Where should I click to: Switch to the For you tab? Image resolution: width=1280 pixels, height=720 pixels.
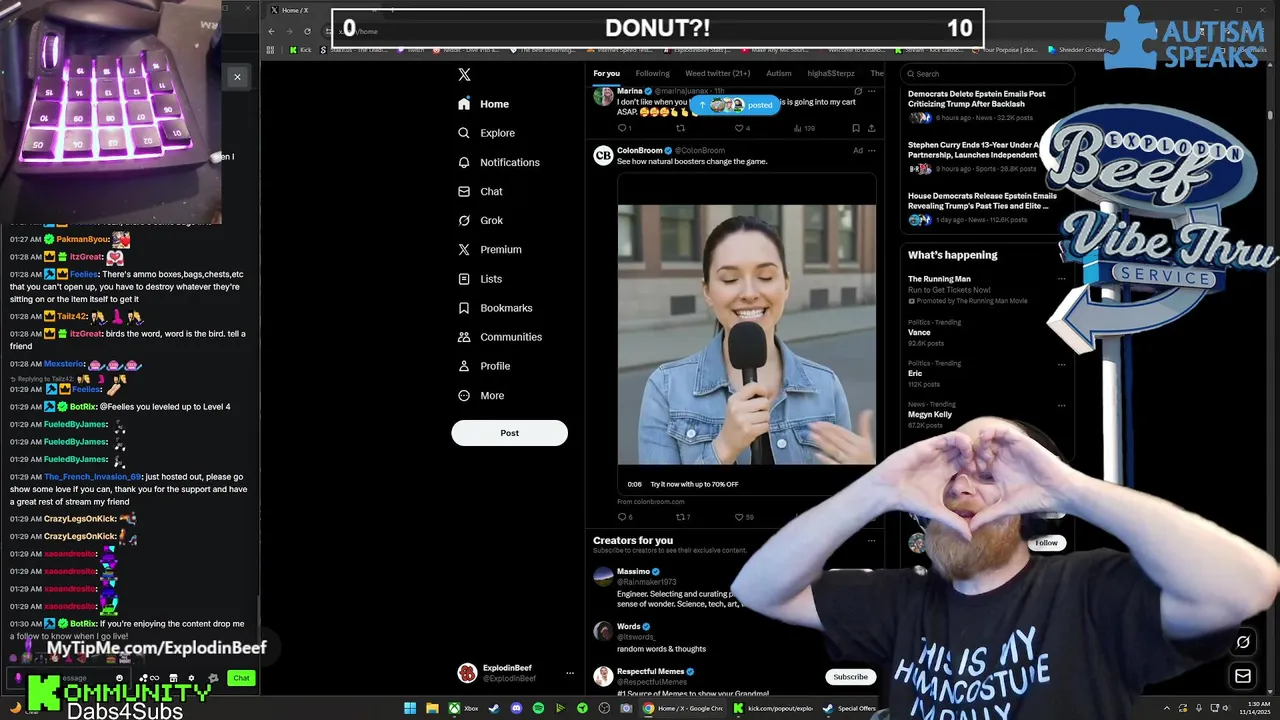[x=606, y=73]
